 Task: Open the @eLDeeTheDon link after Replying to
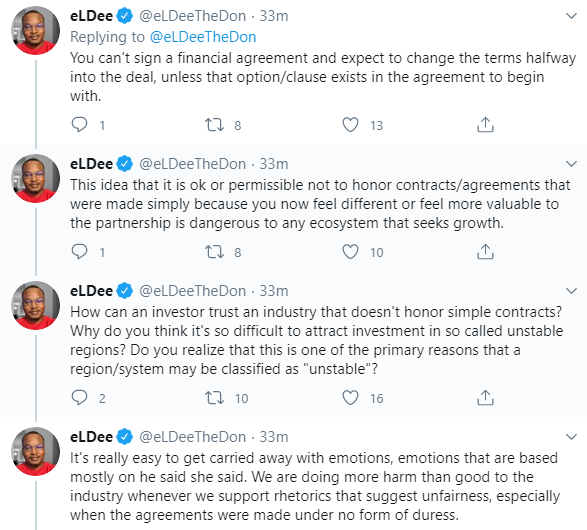coord(203,37)
